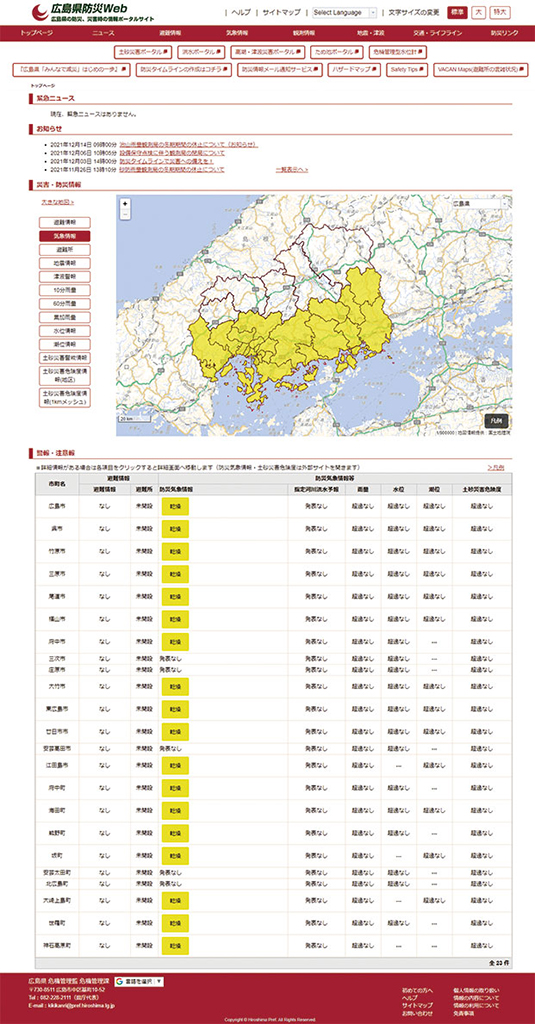Open the ハザードマップ button

(353, 70)
